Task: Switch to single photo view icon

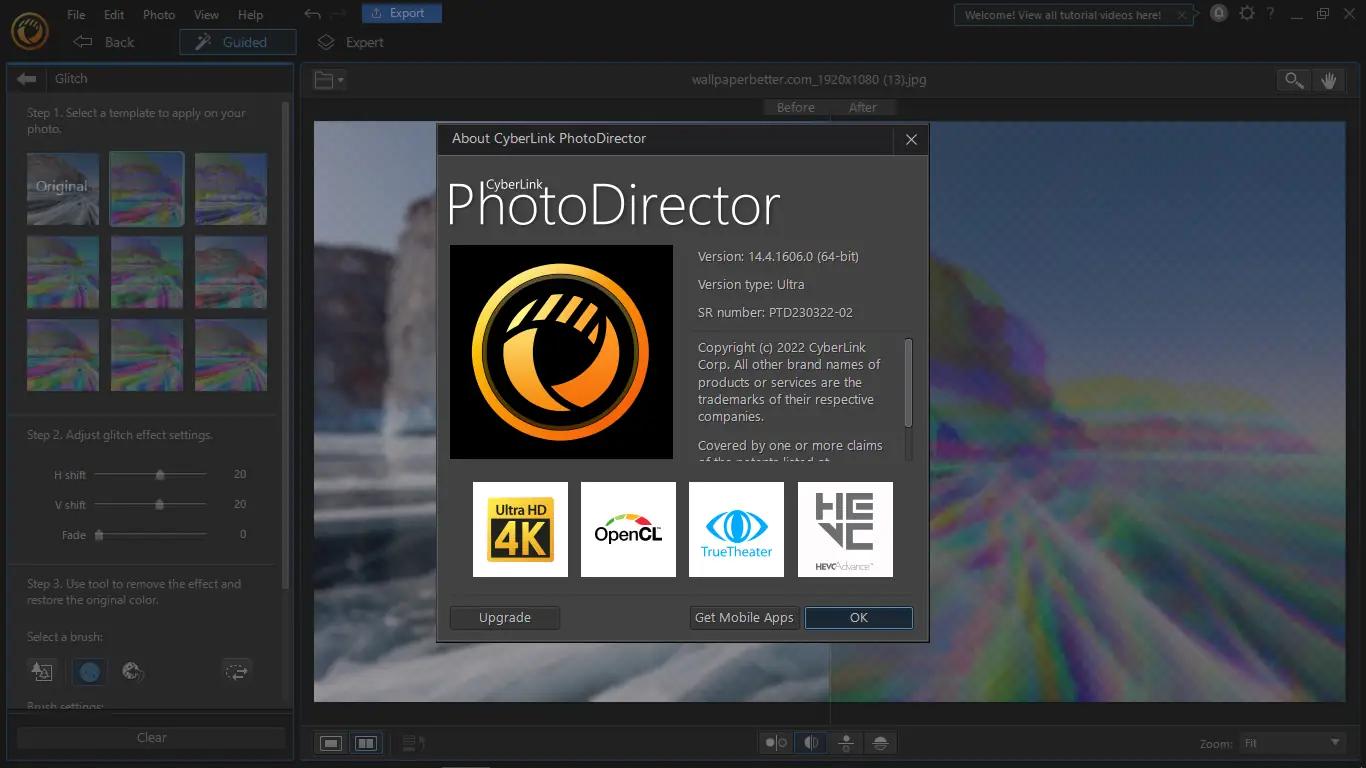Action: 332,743
